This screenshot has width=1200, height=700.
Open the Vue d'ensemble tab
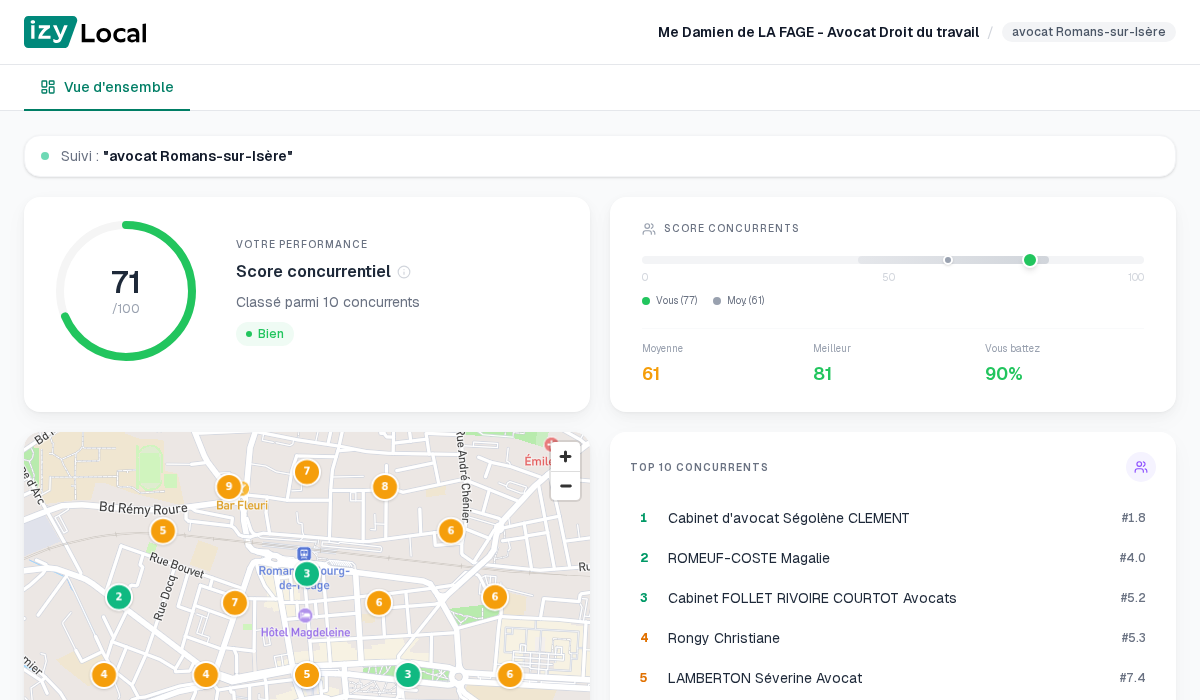coord(107,87)
